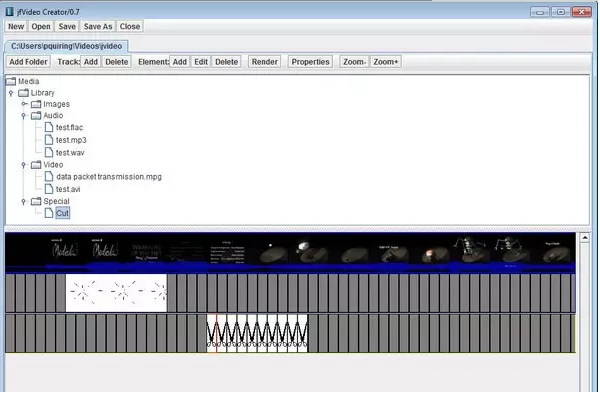Open a project with Open button

[x=41, y=26]
